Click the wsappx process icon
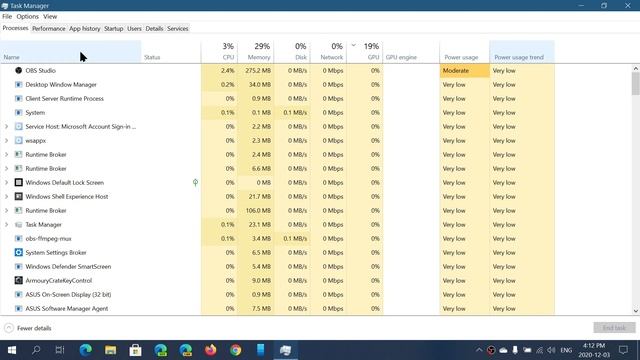Viewport: 640px width, 360px height. [18, 140]
